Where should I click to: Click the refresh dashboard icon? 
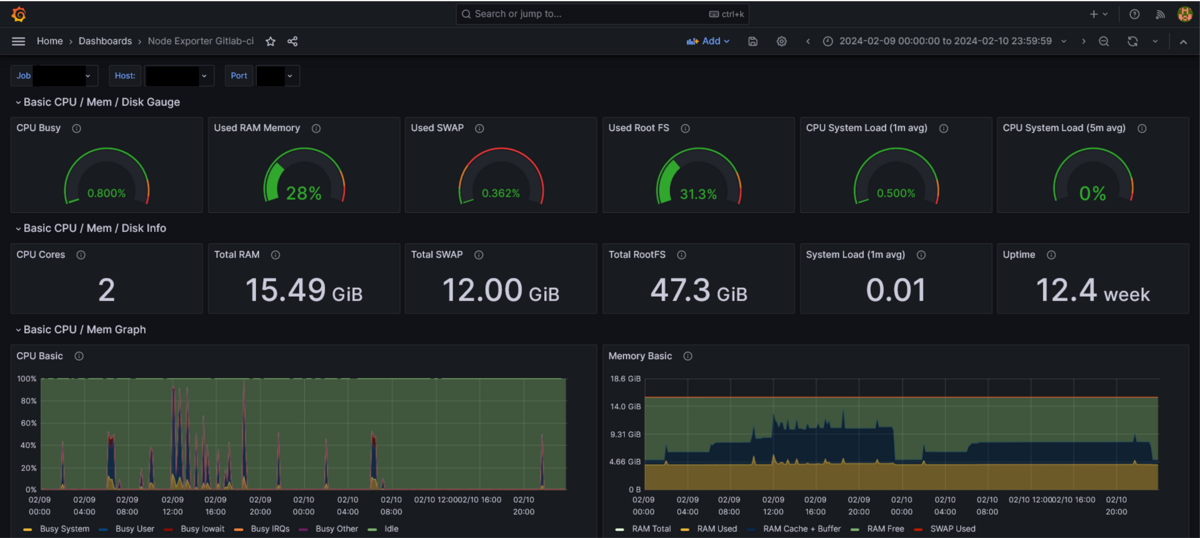point(1132,41)
